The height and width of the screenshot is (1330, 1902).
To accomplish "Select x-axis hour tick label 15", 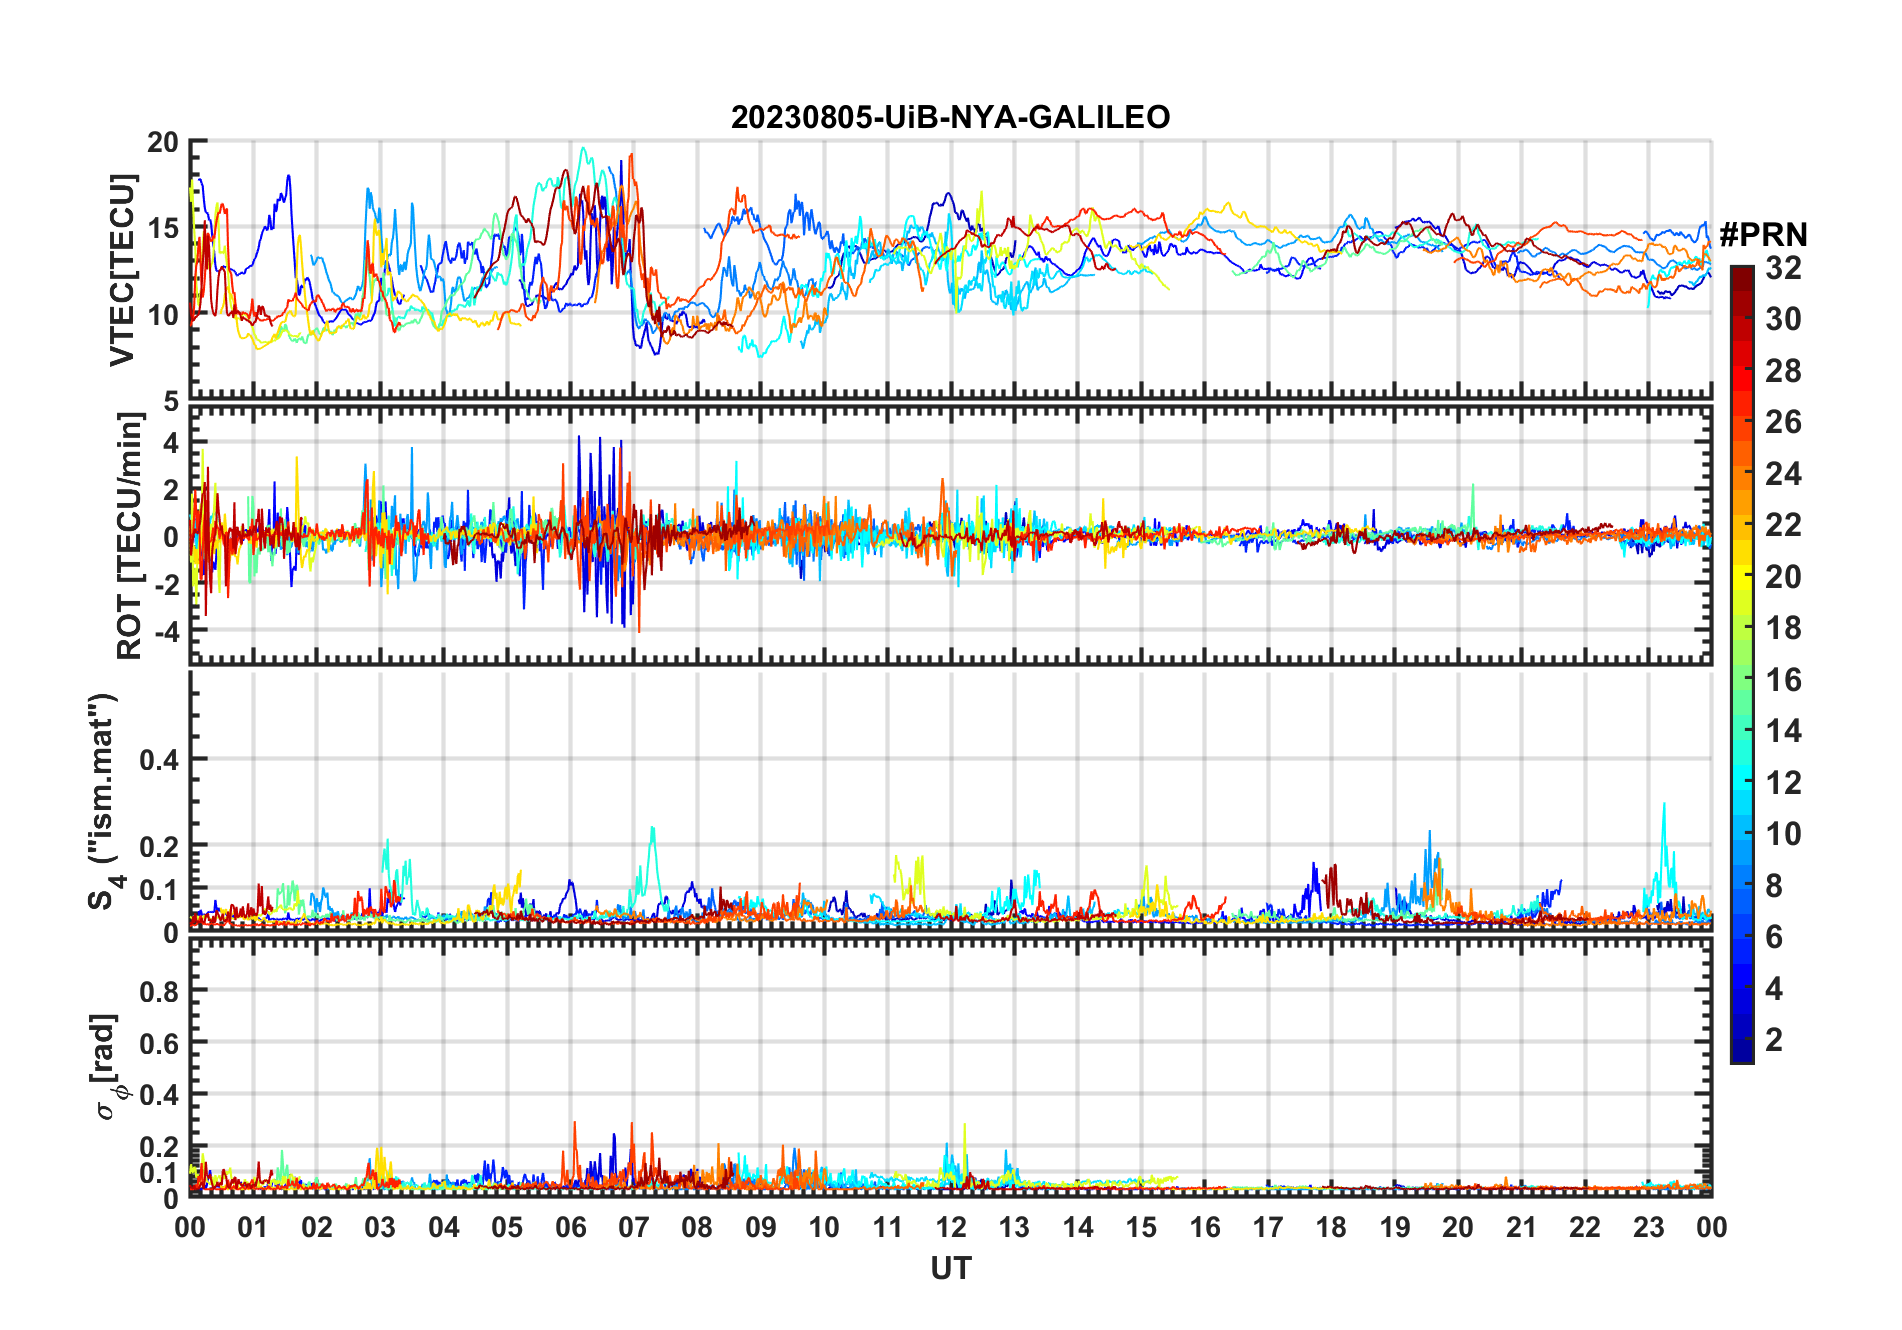I will tap(1141, 1227).
